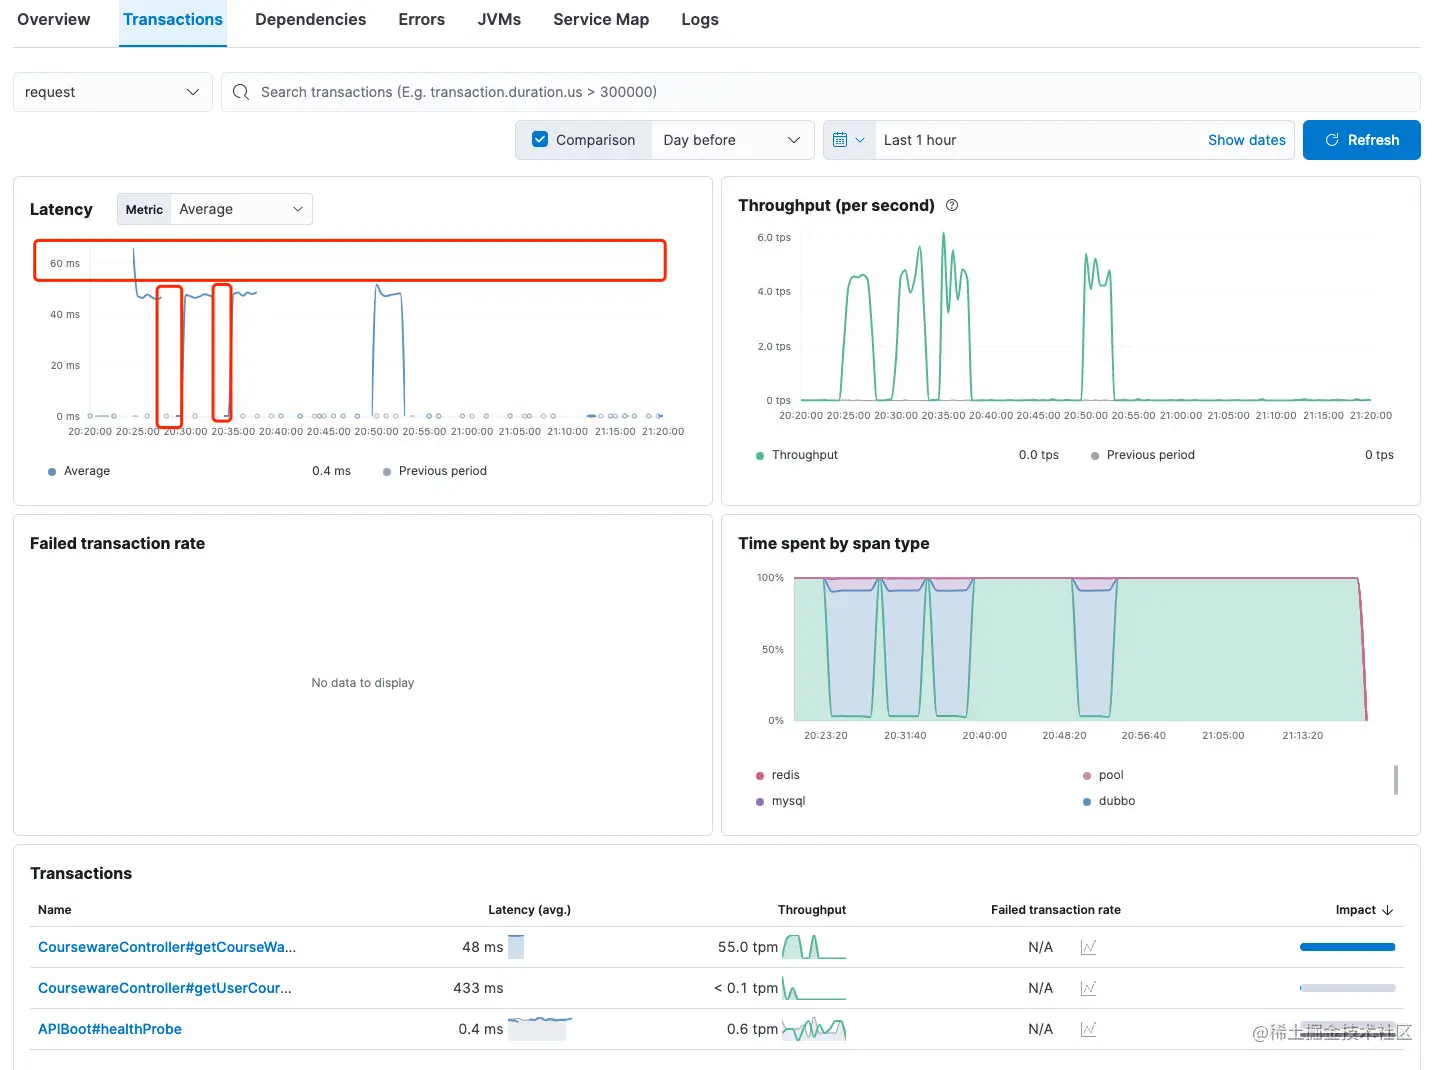Screen dimensions: 1440x1070
Task: Click the impact bar for getUserCour row
Action: 1347,988
